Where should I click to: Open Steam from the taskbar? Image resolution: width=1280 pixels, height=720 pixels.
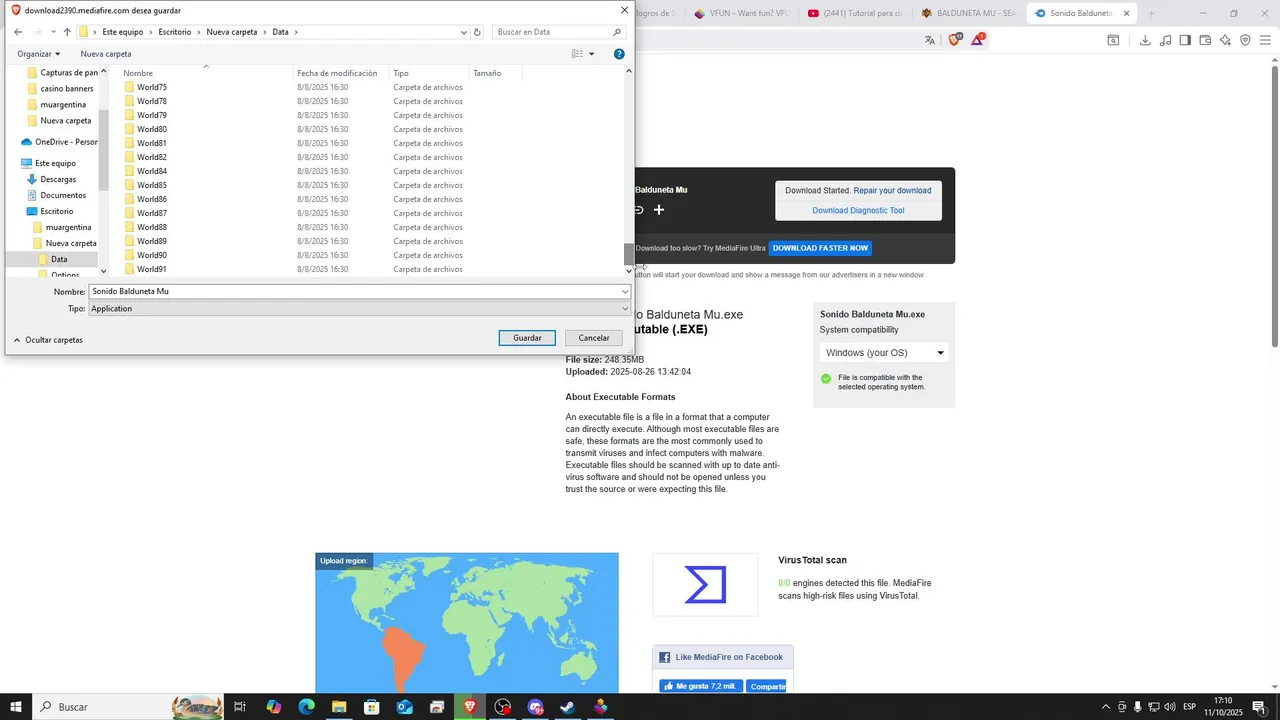(x=567, y=707)
